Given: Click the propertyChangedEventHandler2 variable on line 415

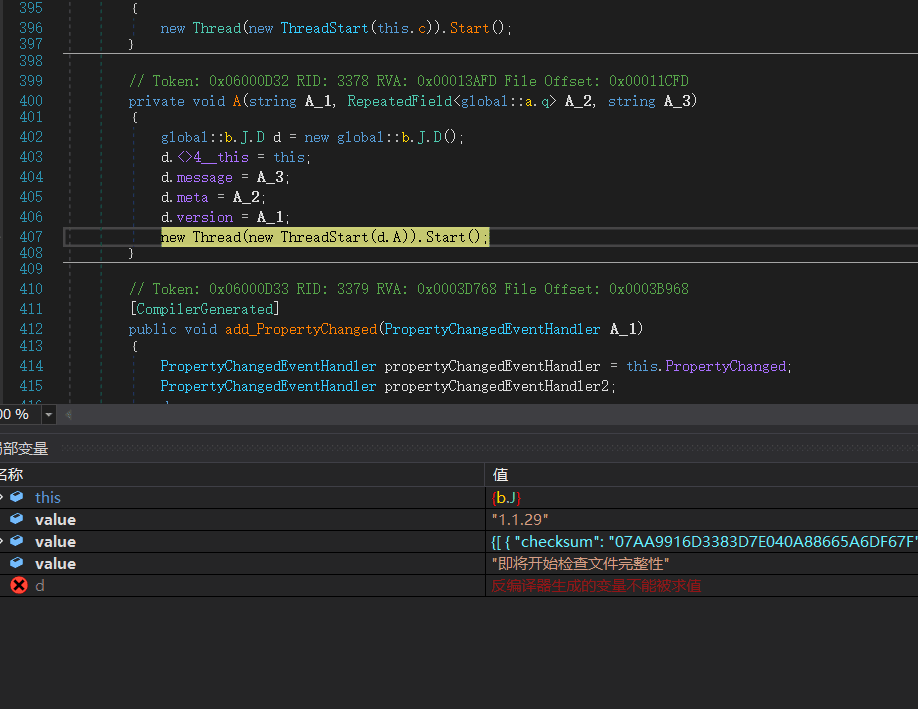Looking at the screenshot, I should 496,386.
